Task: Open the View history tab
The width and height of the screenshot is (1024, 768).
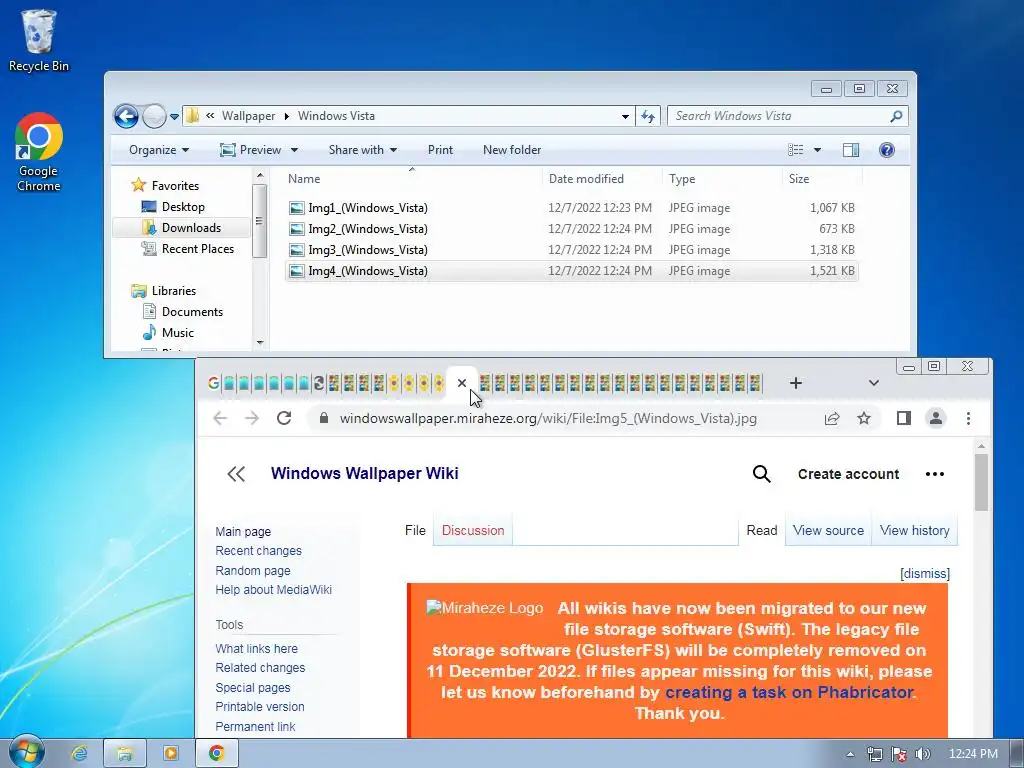Action: [914, 530]
